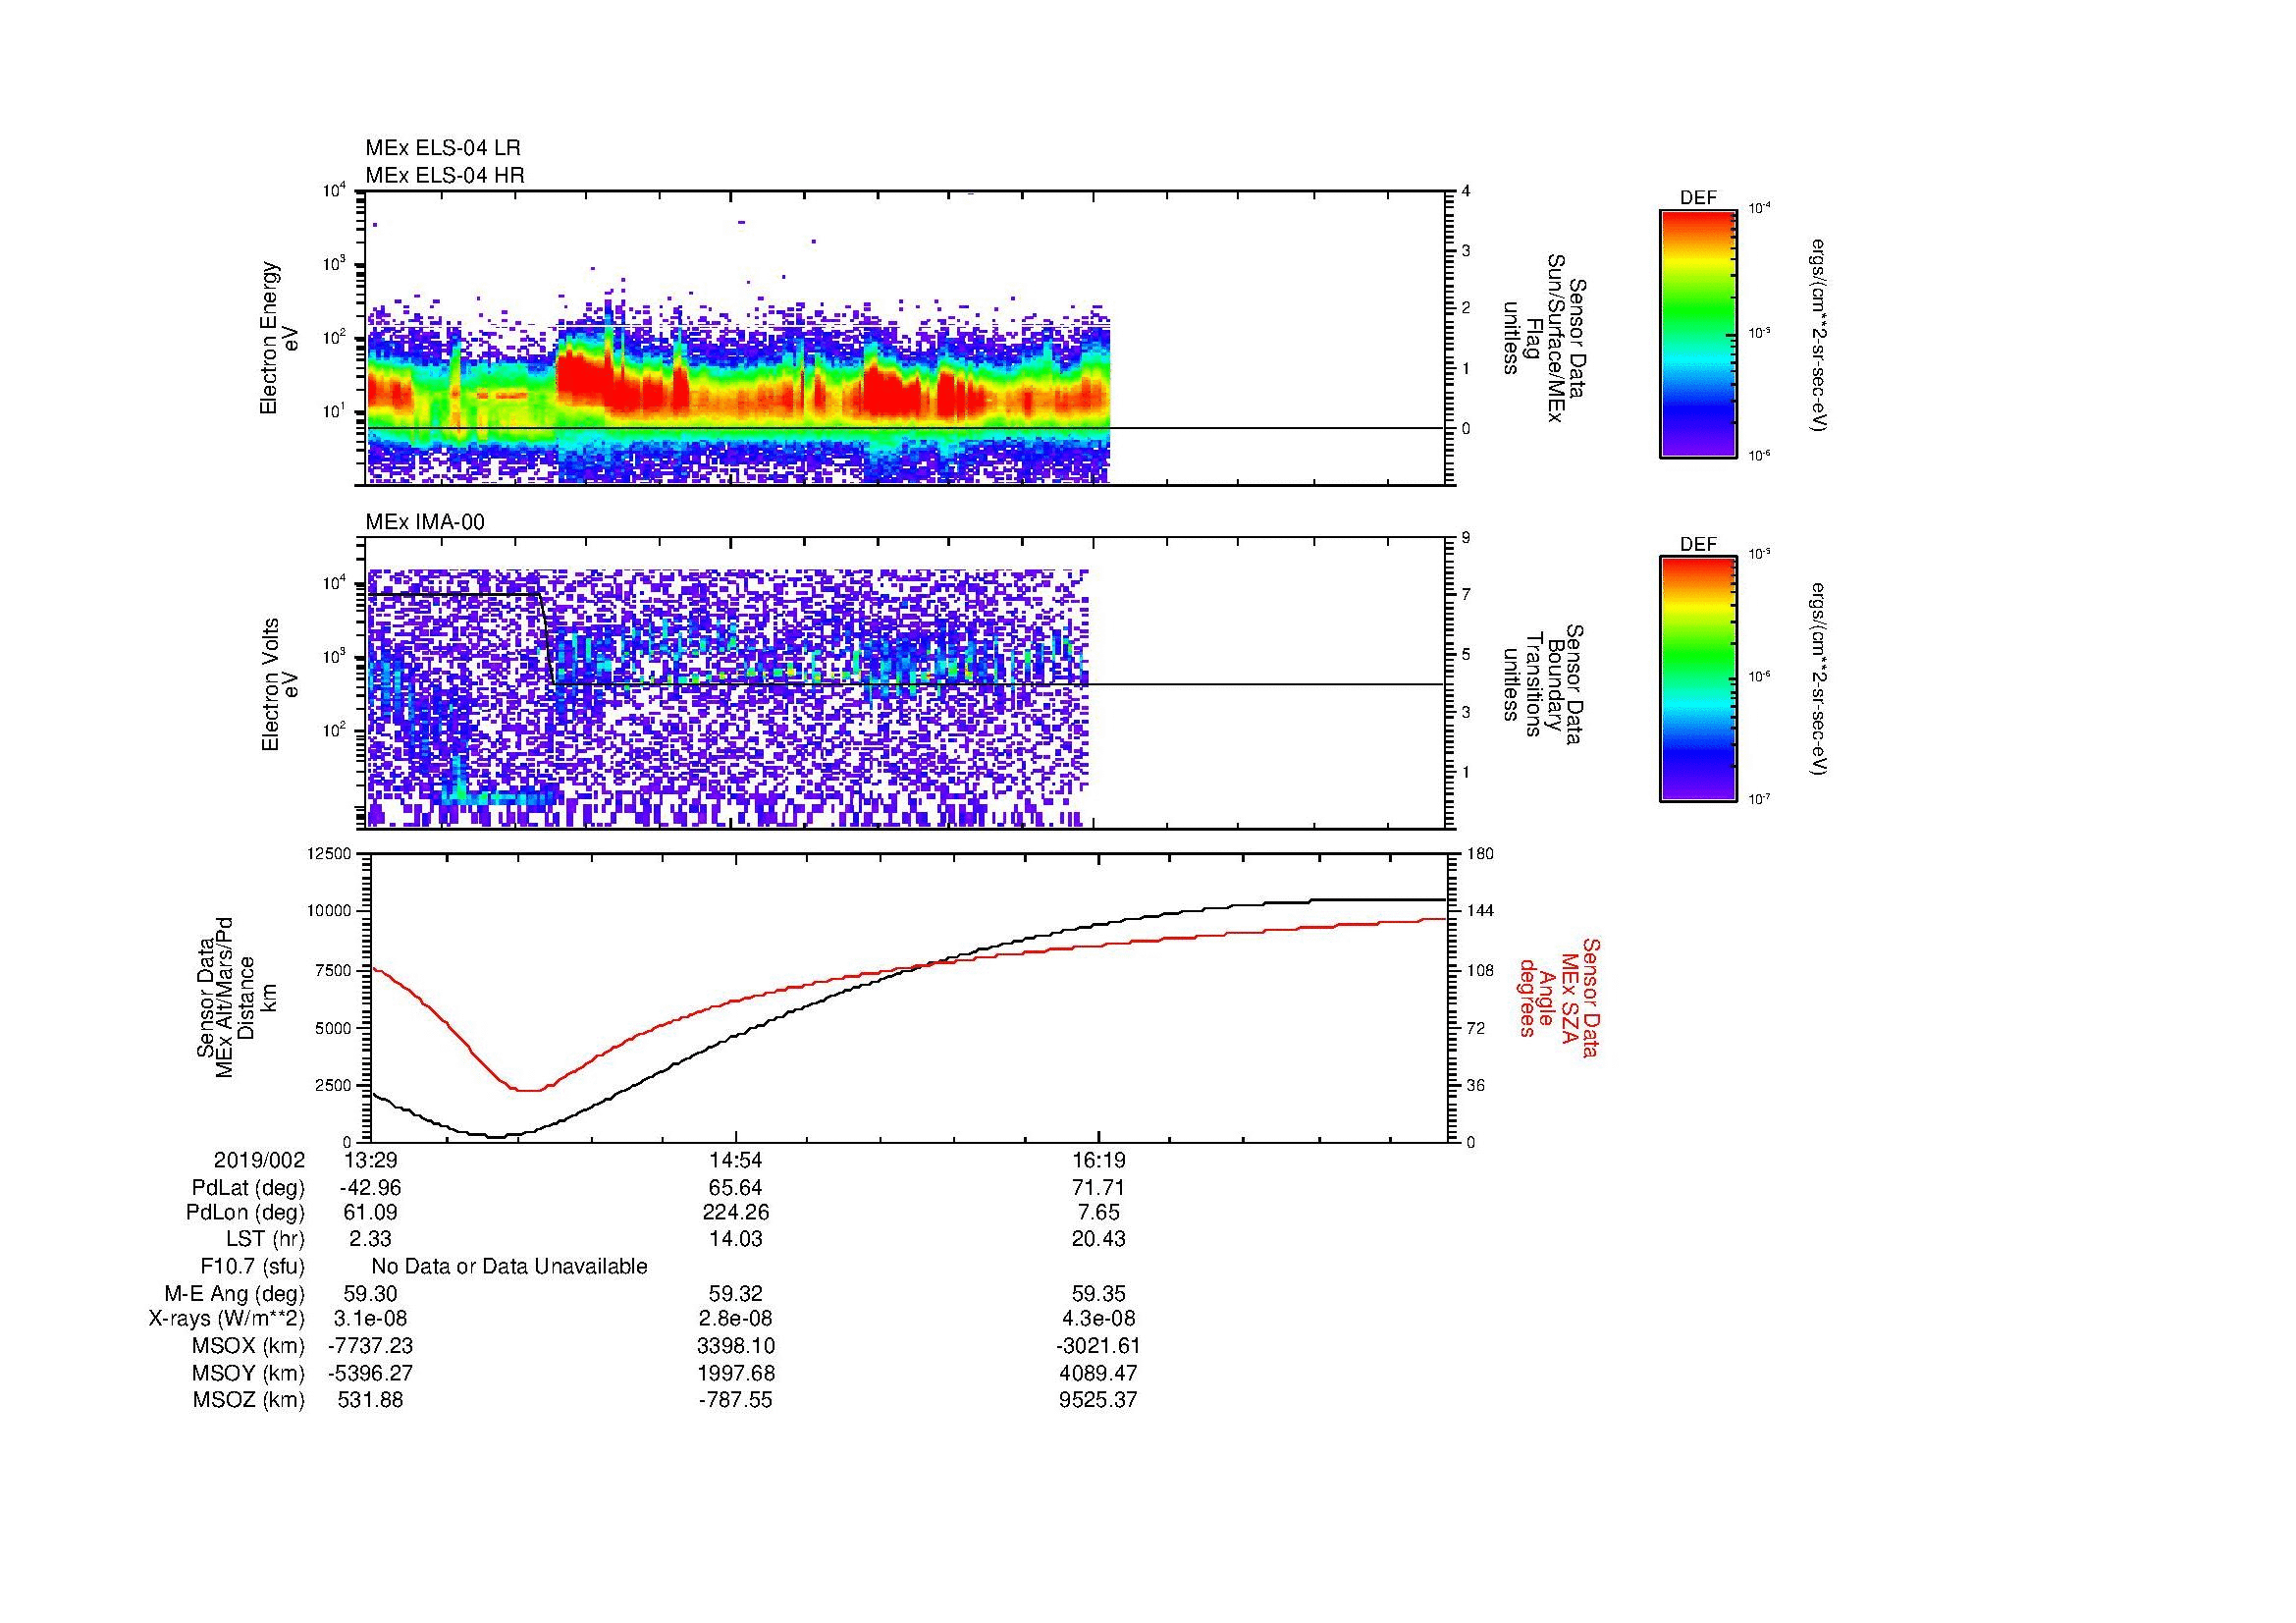Screen dimensions: 2296x1623
Task: Click the 180 SZA axis tick label
Action: [x=1478, y=853]
